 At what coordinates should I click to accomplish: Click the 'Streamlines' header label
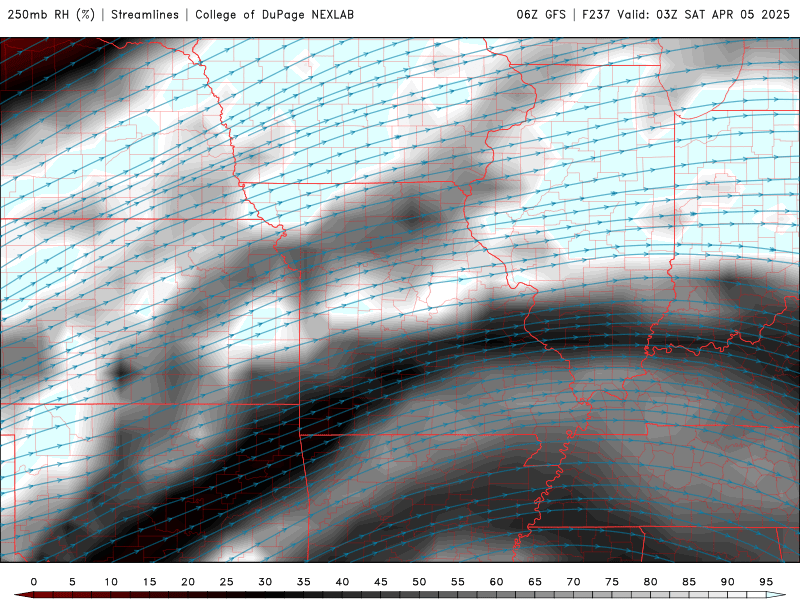[145, 14]
